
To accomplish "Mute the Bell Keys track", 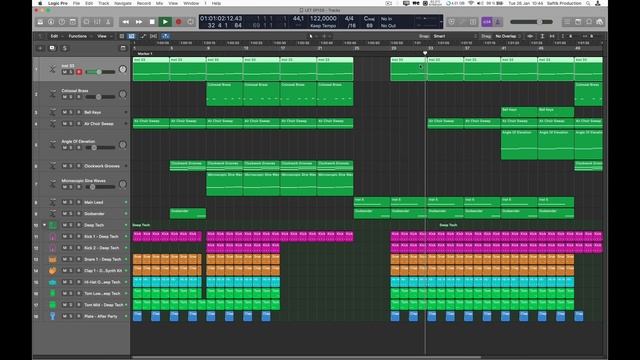I will (x=64, y=112).
